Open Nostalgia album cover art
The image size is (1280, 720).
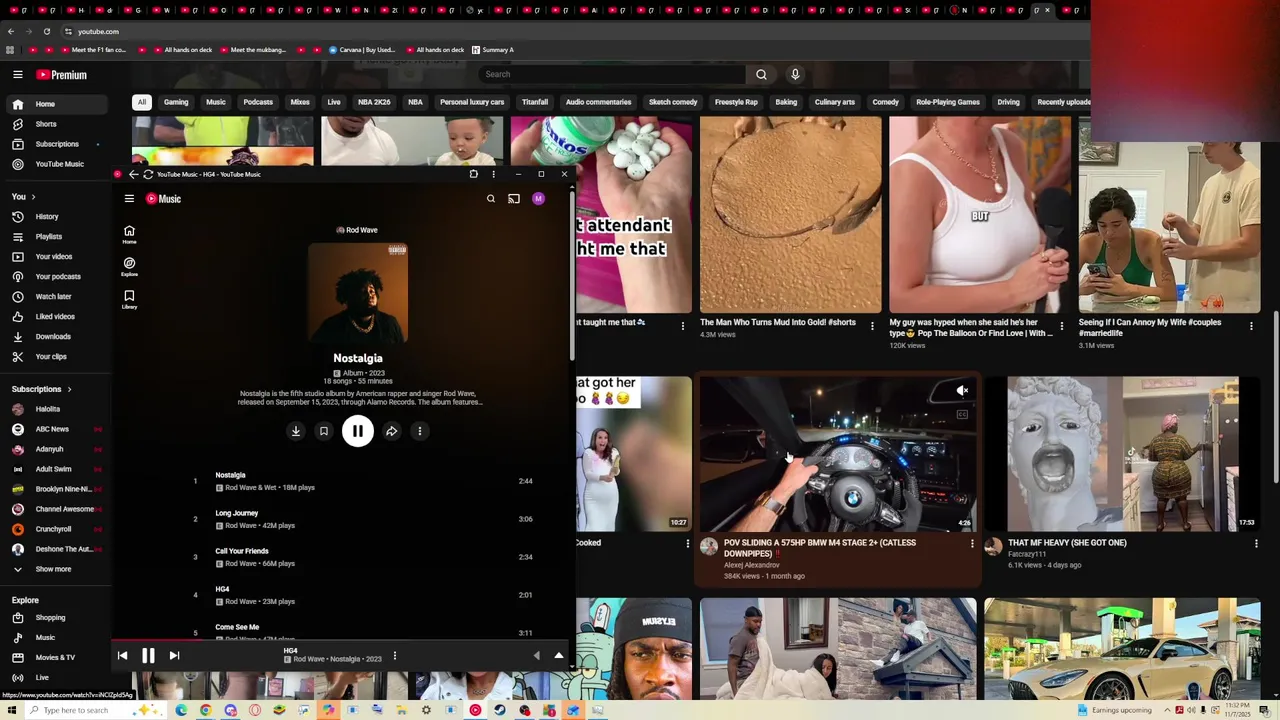[x=358, y=293]
